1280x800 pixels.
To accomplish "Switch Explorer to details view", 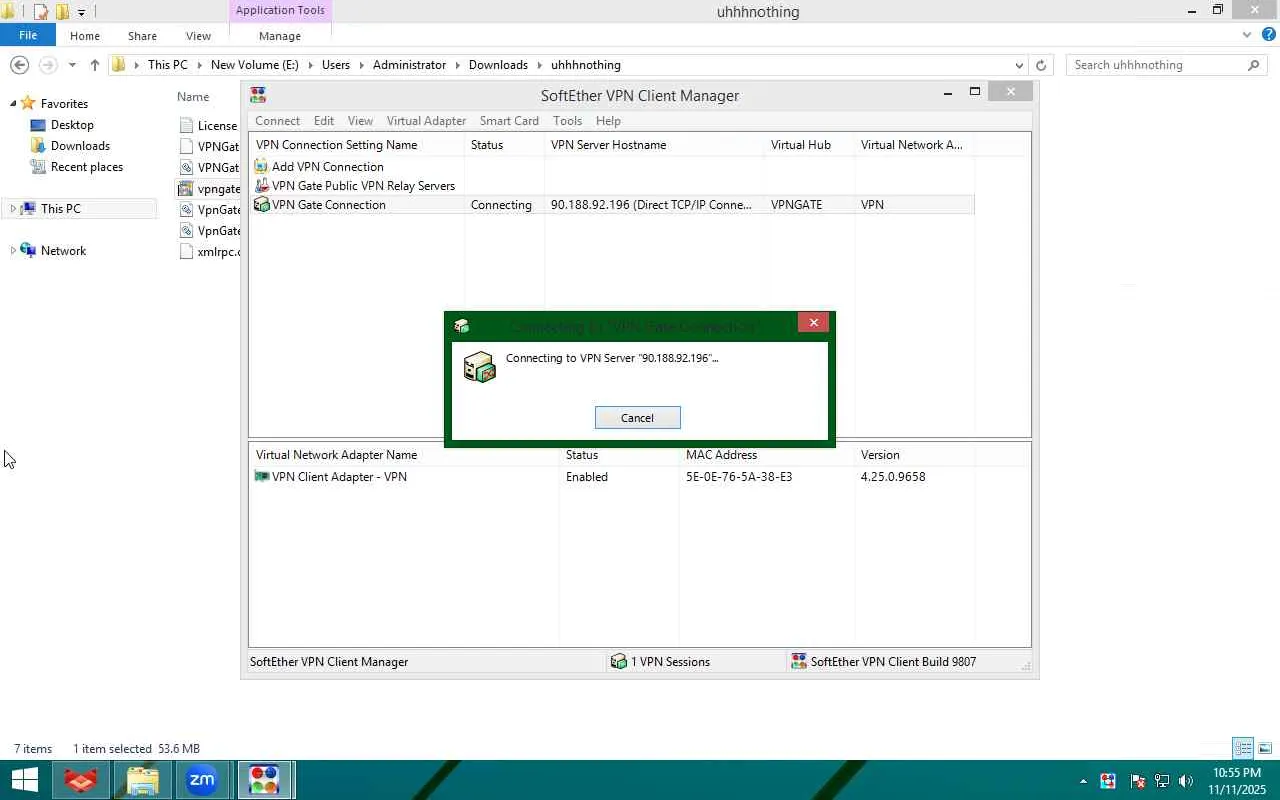I will [x=1243, y=748].
